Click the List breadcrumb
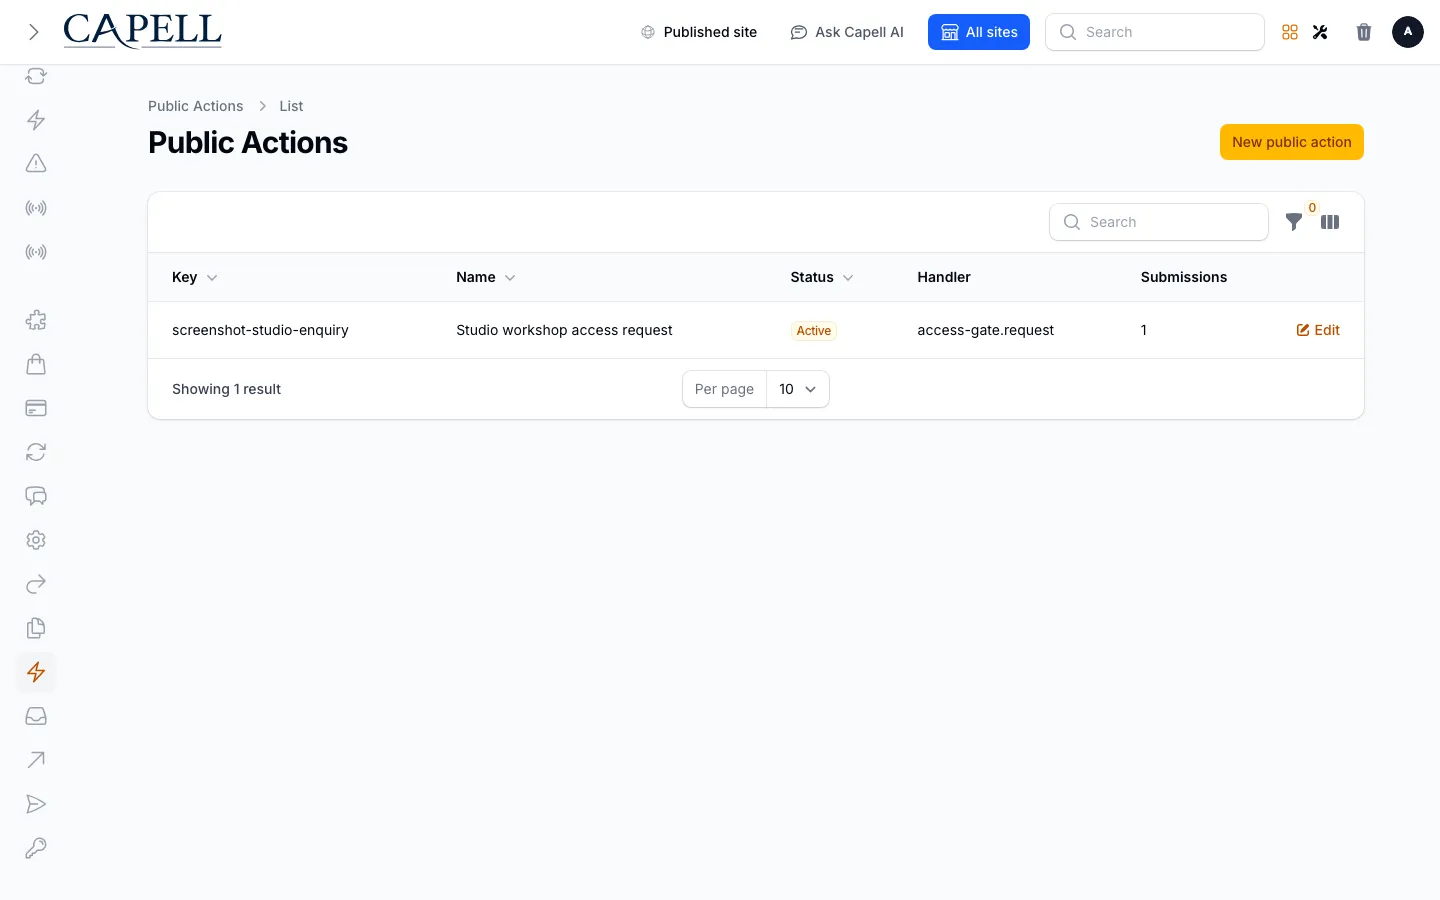1440x900 pixels. 291,106
